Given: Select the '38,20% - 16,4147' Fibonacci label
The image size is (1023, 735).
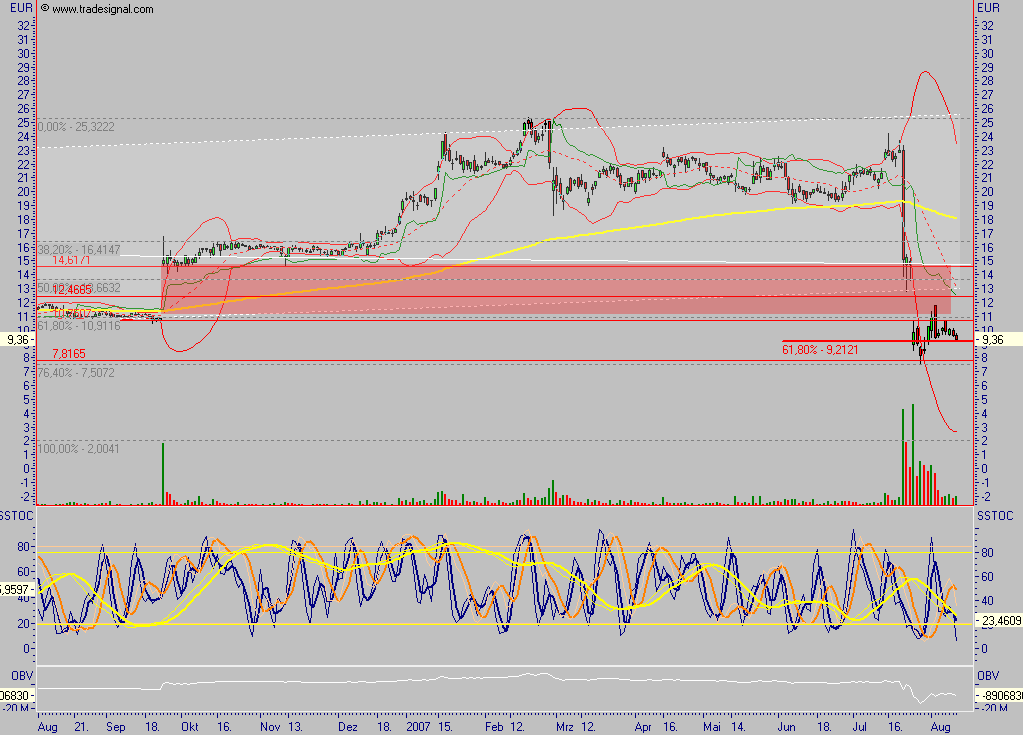Looking at the screenshot, I should [79, 250].
